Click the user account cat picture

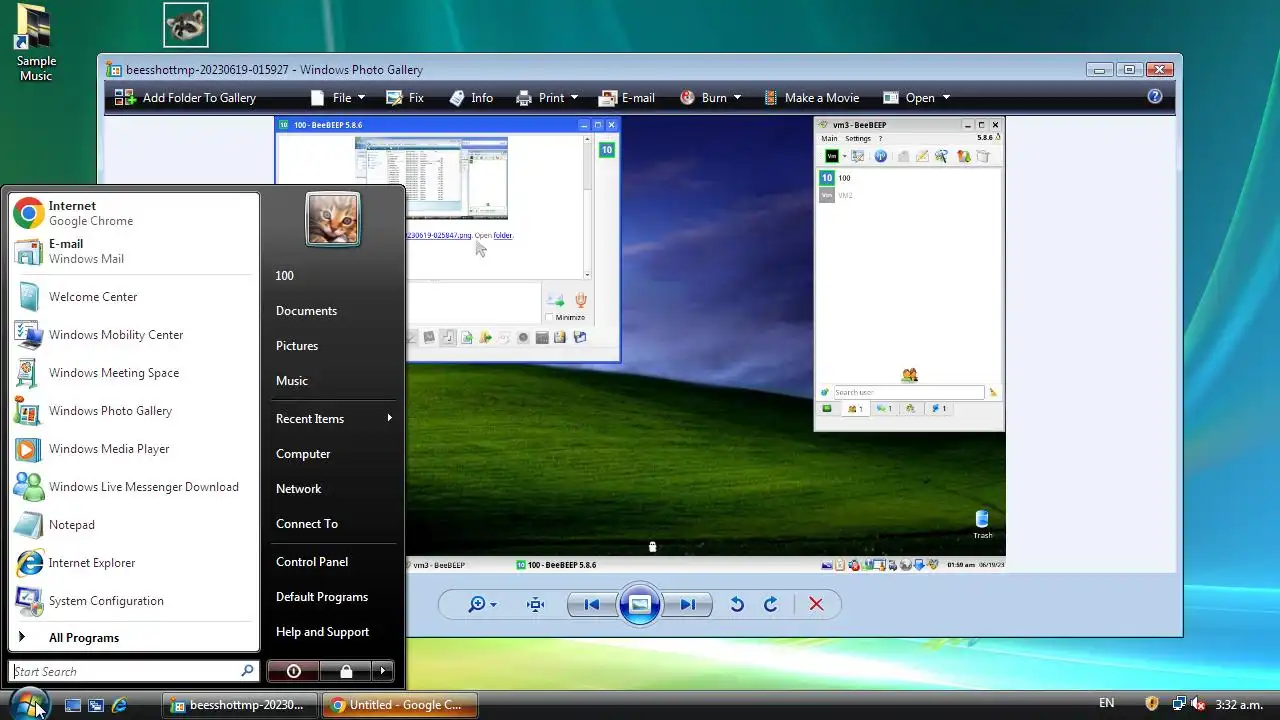[x=333, y=219]
